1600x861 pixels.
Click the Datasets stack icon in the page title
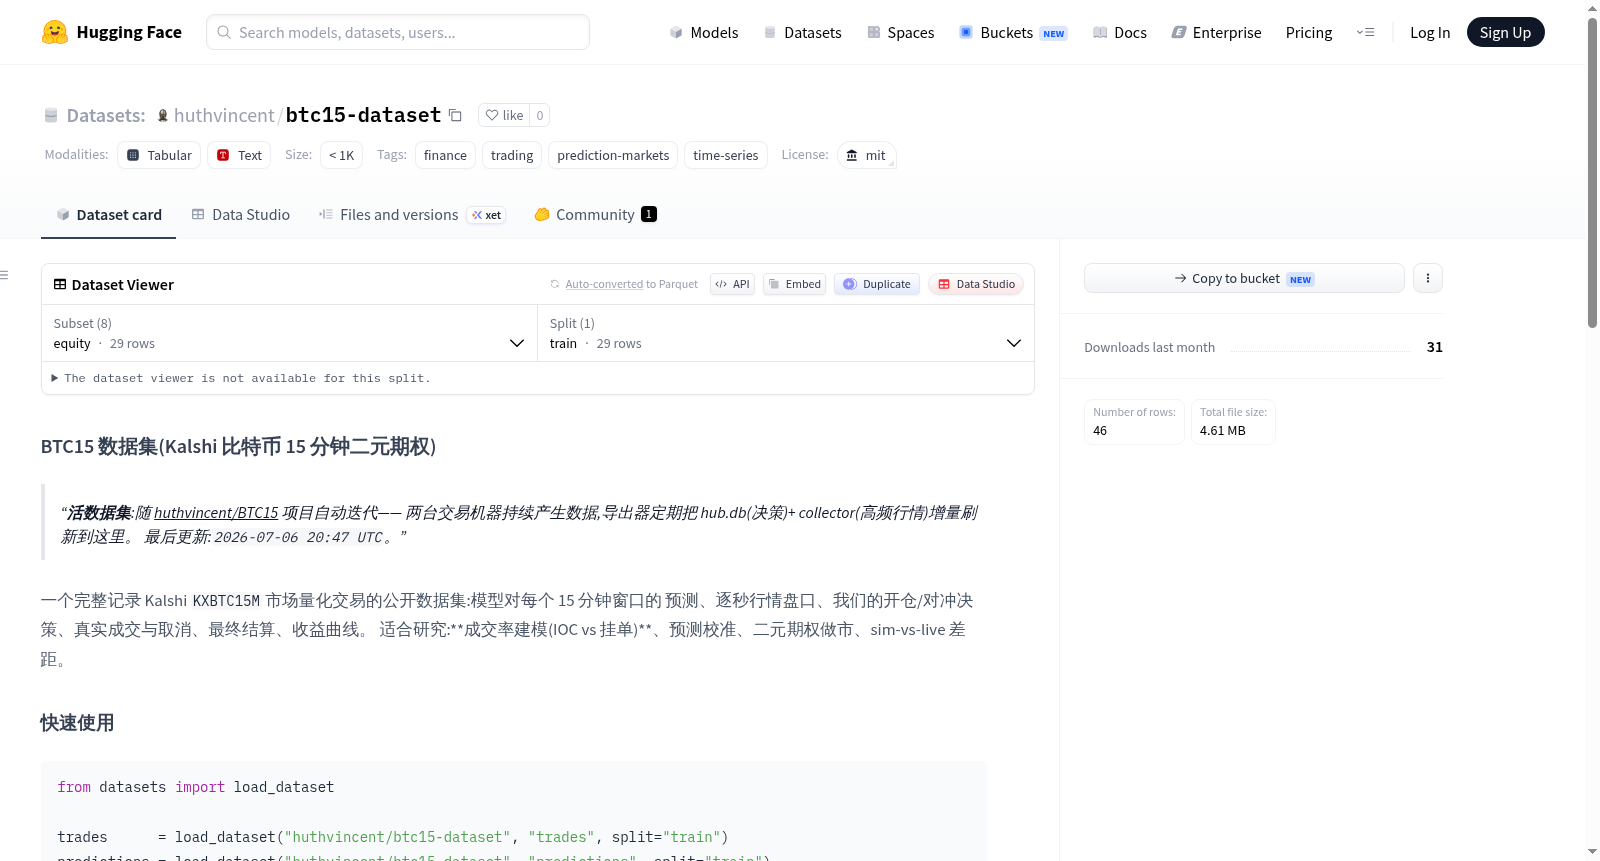point(51,115)
